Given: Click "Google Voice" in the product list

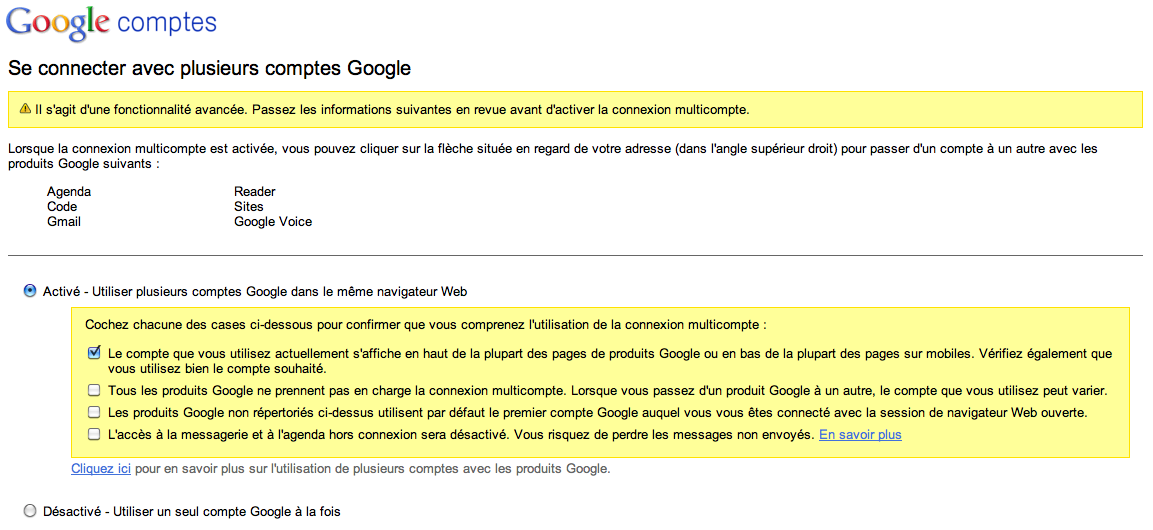Looking at the screenshot, I should click(x=273, y=222).
